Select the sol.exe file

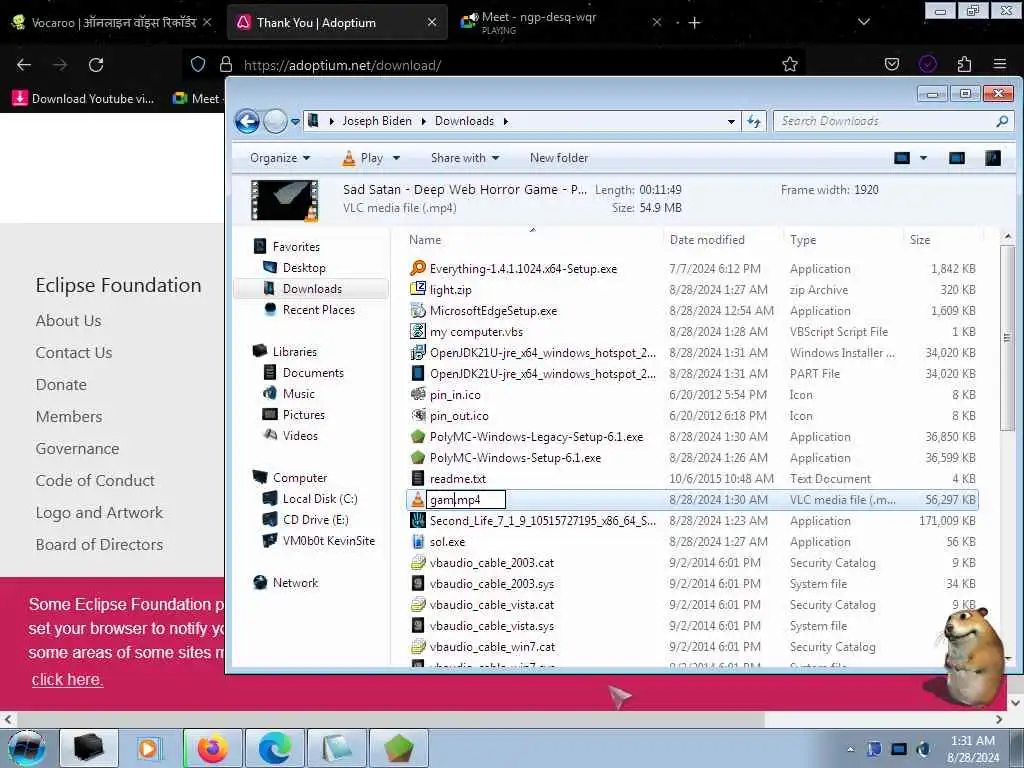click(447, 541)
